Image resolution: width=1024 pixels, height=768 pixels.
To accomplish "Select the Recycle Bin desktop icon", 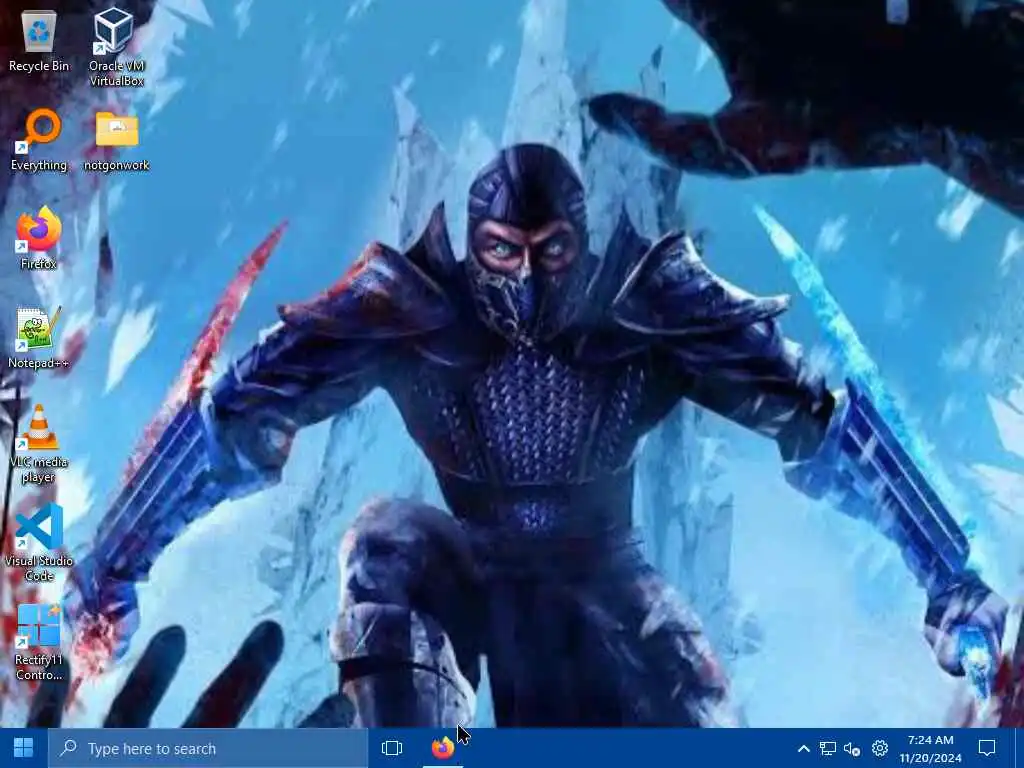I will (x=39, y=41).
